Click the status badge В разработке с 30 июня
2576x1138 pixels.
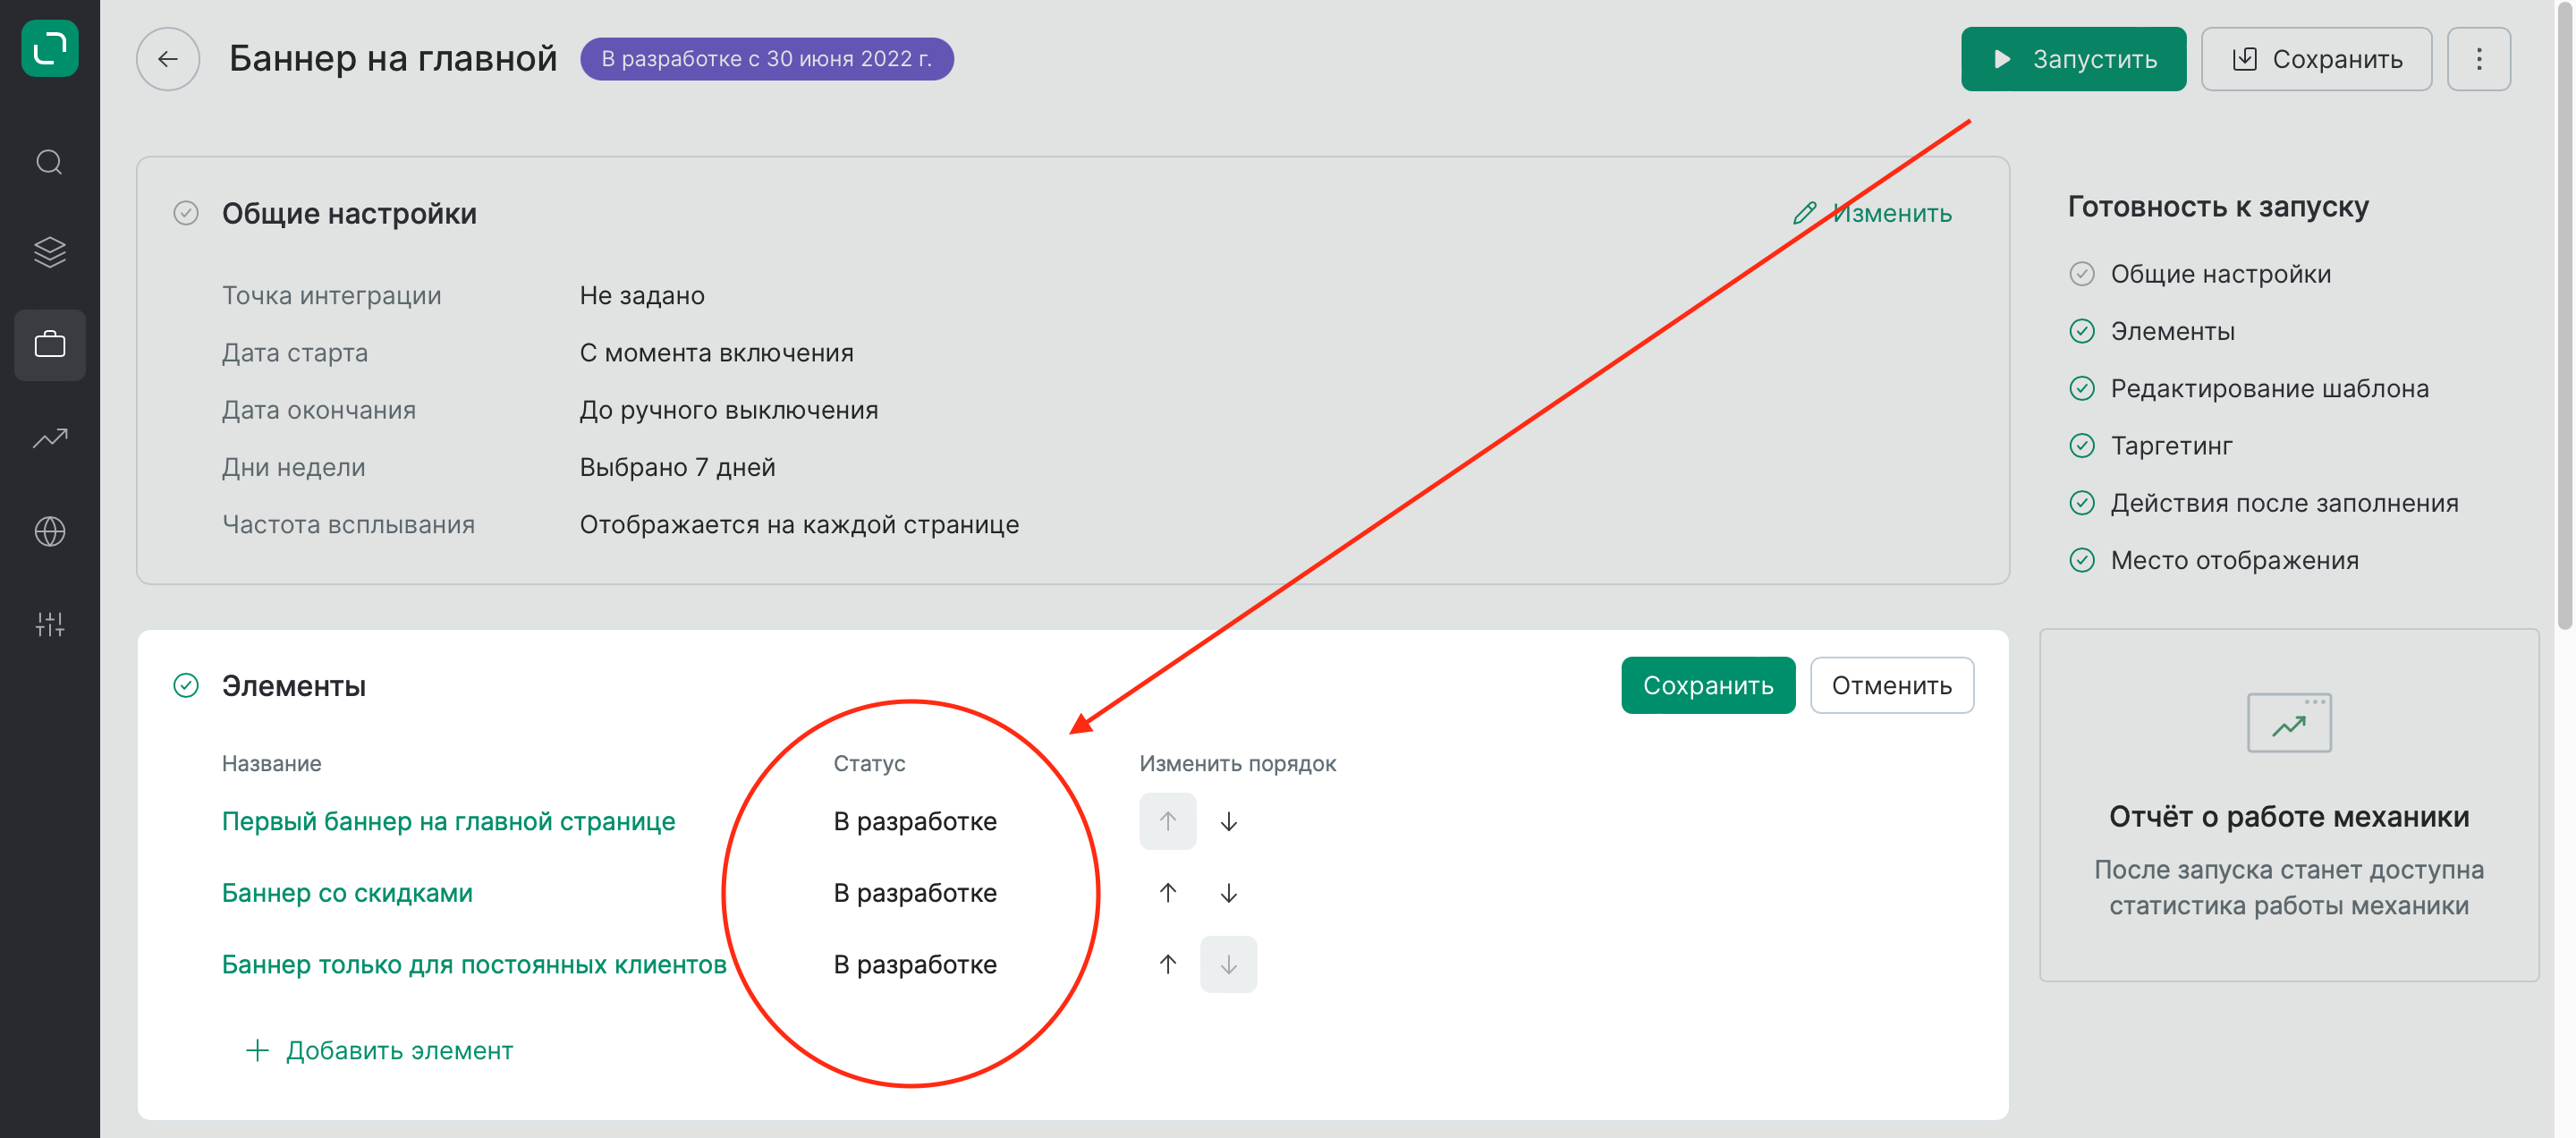pyautogui.click(x=767, y=59)
